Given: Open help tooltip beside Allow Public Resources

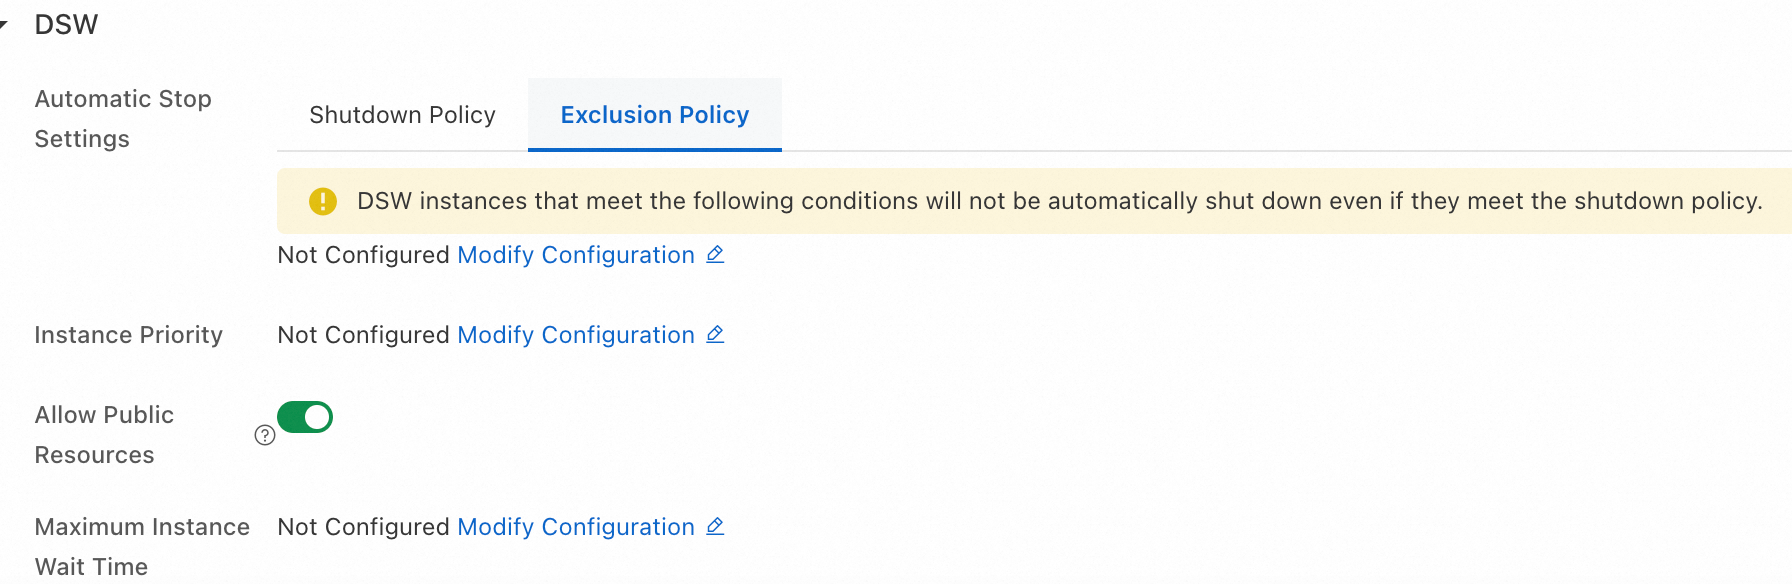Looking at the screenshot, I should click(265, 435).
